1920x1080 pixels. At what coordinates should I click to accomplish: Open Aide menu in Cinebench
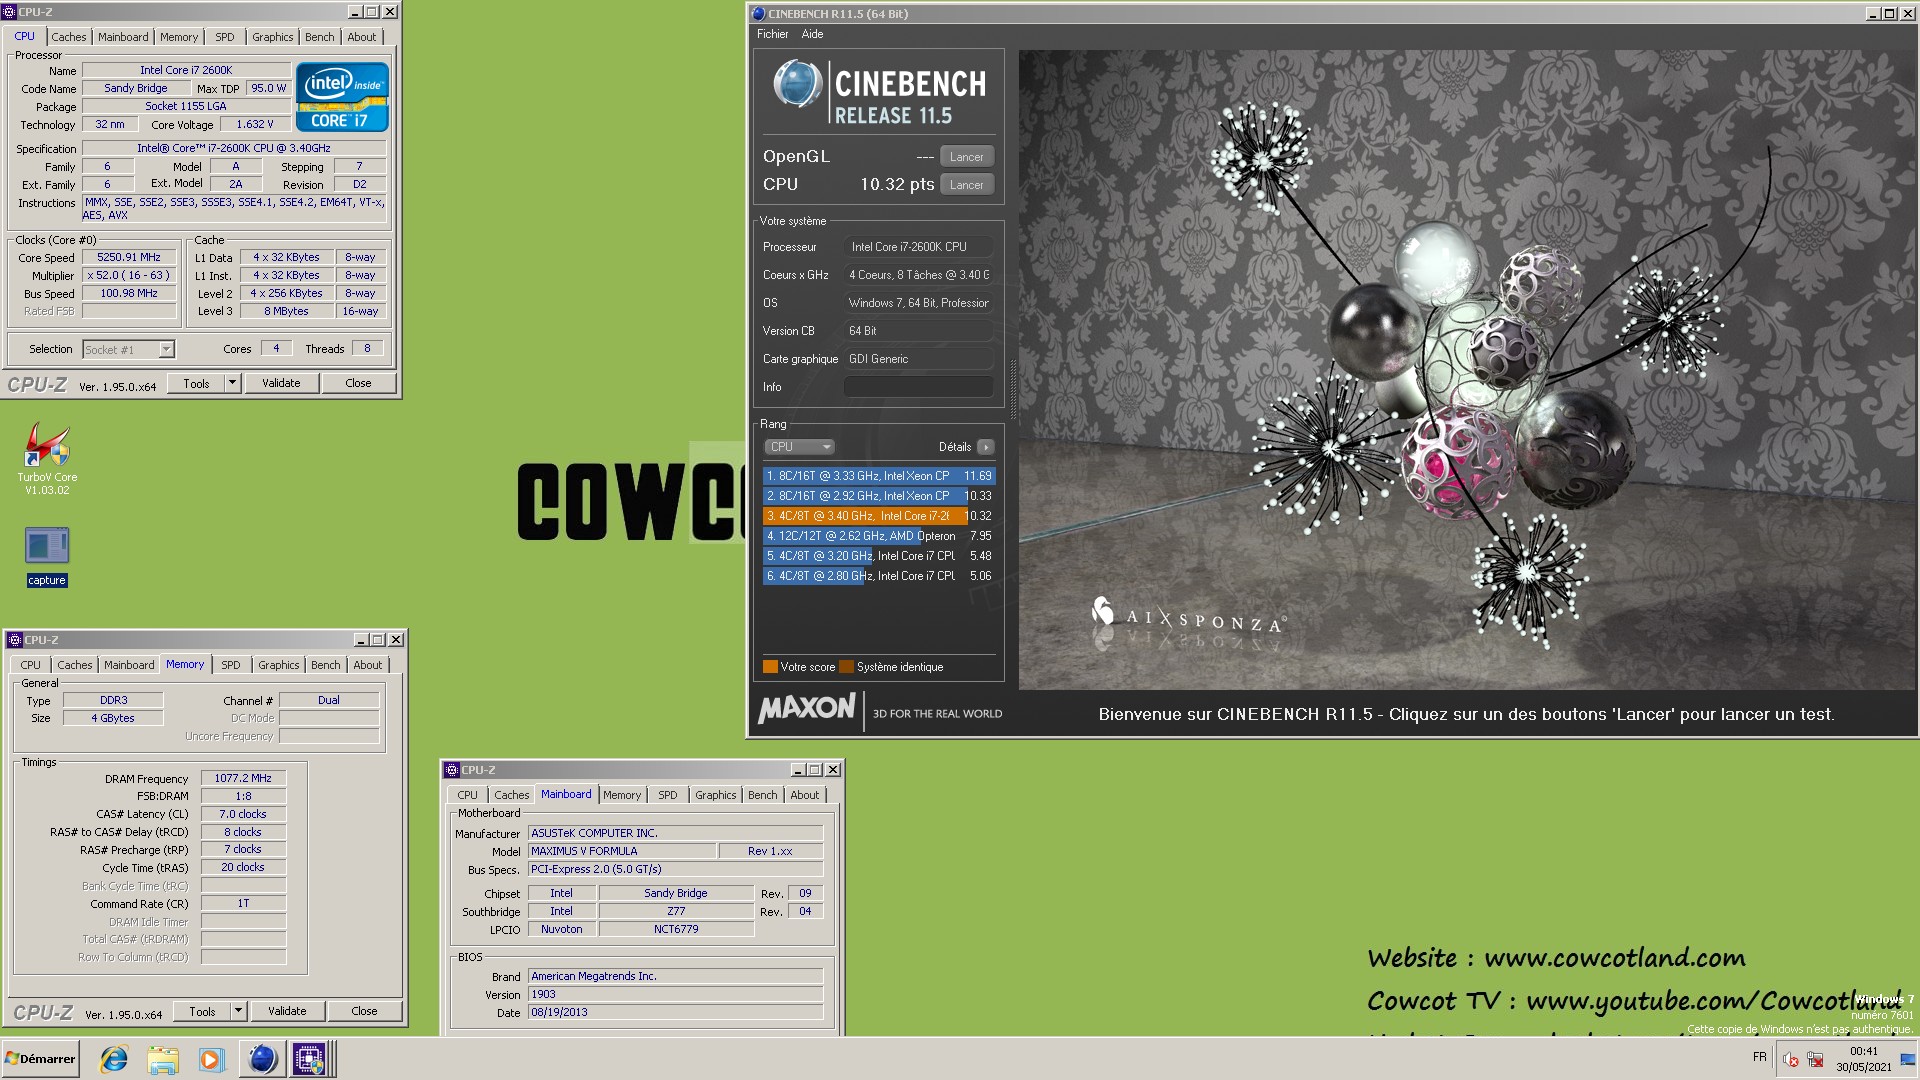tap(813, 34)
